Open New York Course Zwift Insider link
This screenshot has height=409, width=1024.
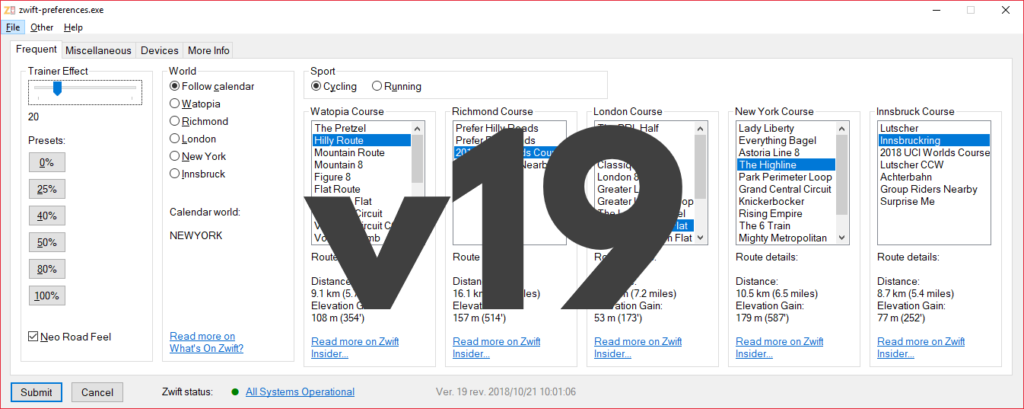[779, 348]
